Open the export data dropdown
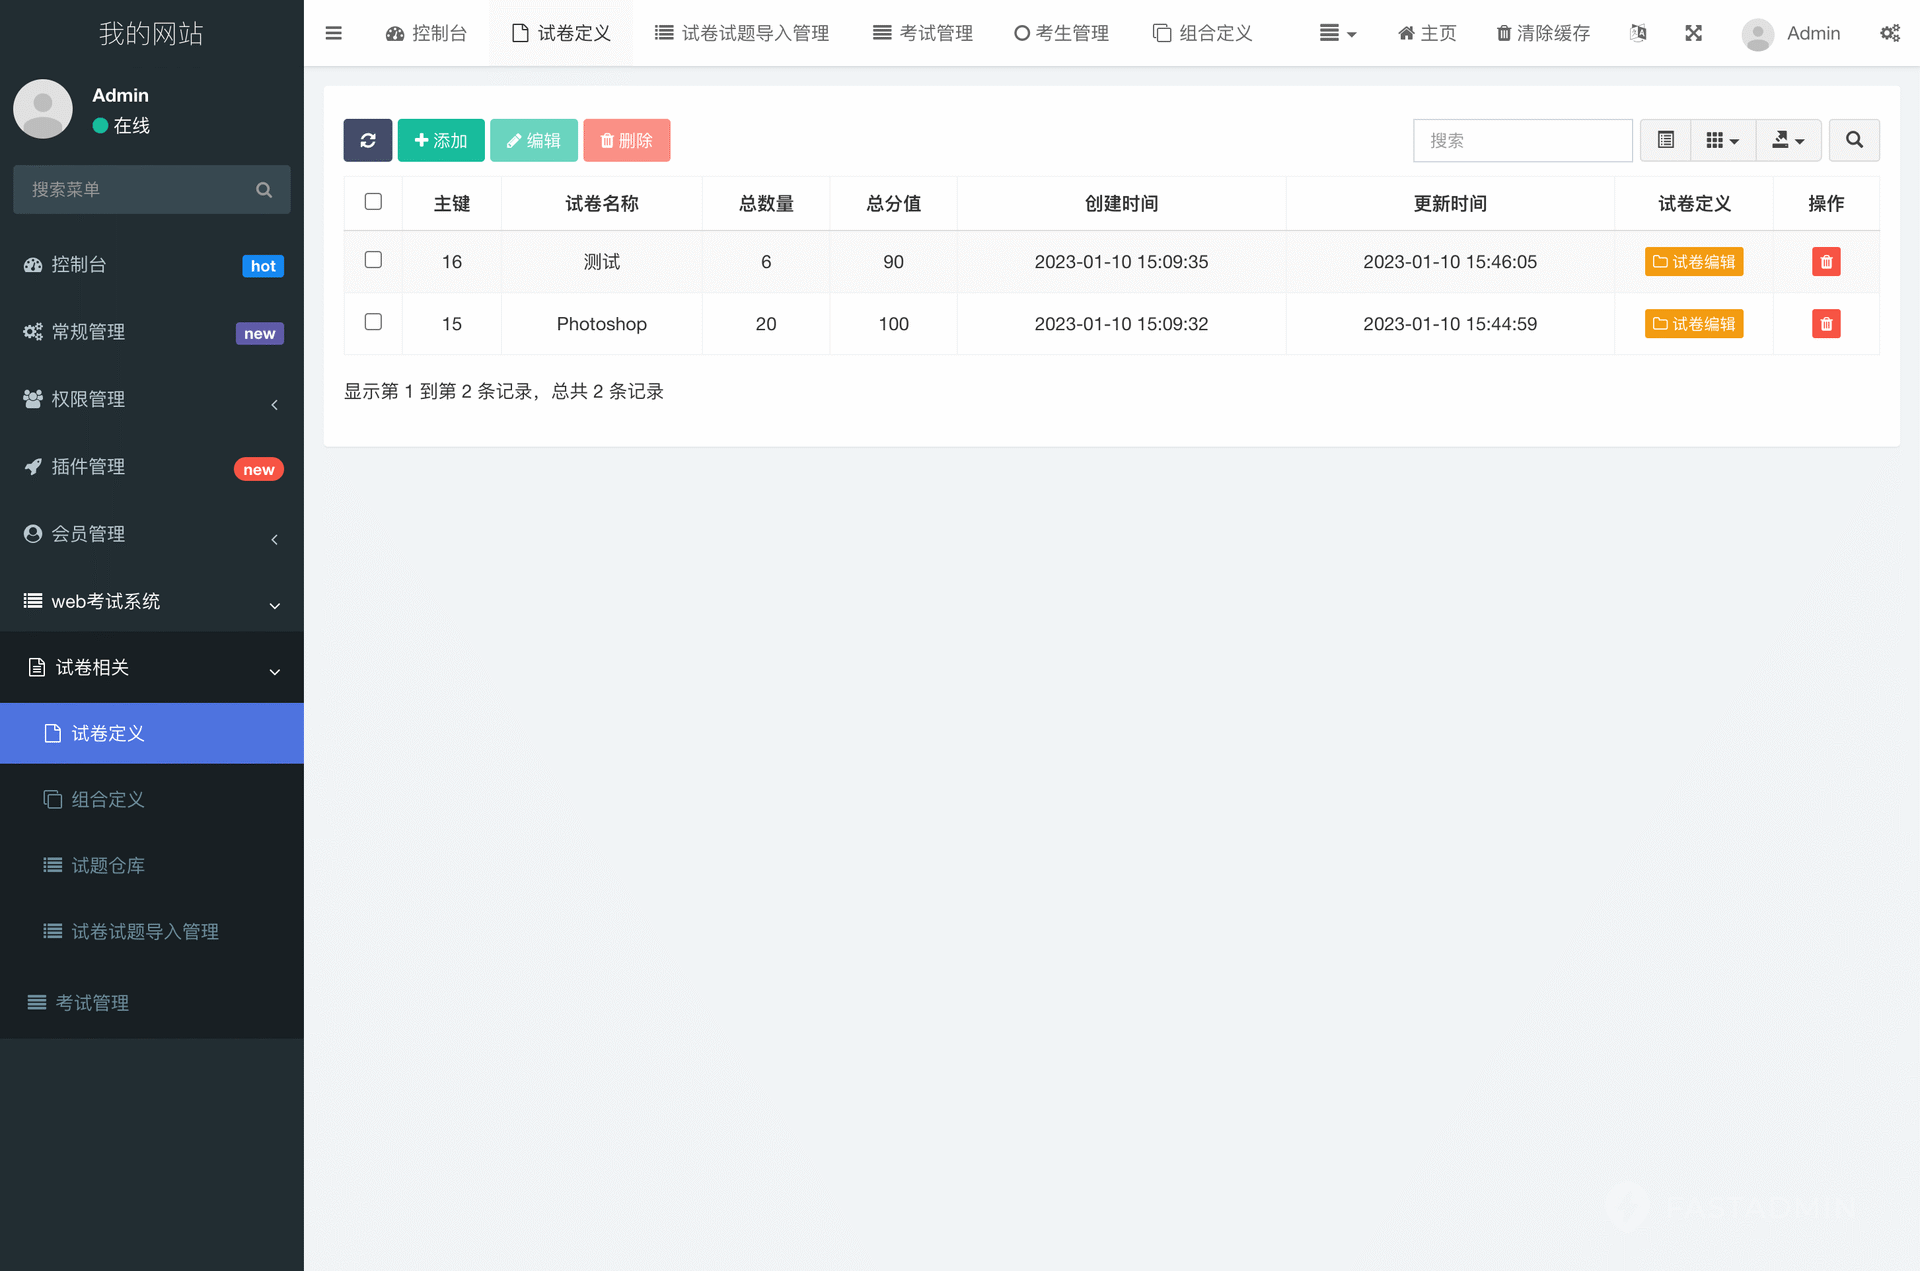 (1788, 140)
